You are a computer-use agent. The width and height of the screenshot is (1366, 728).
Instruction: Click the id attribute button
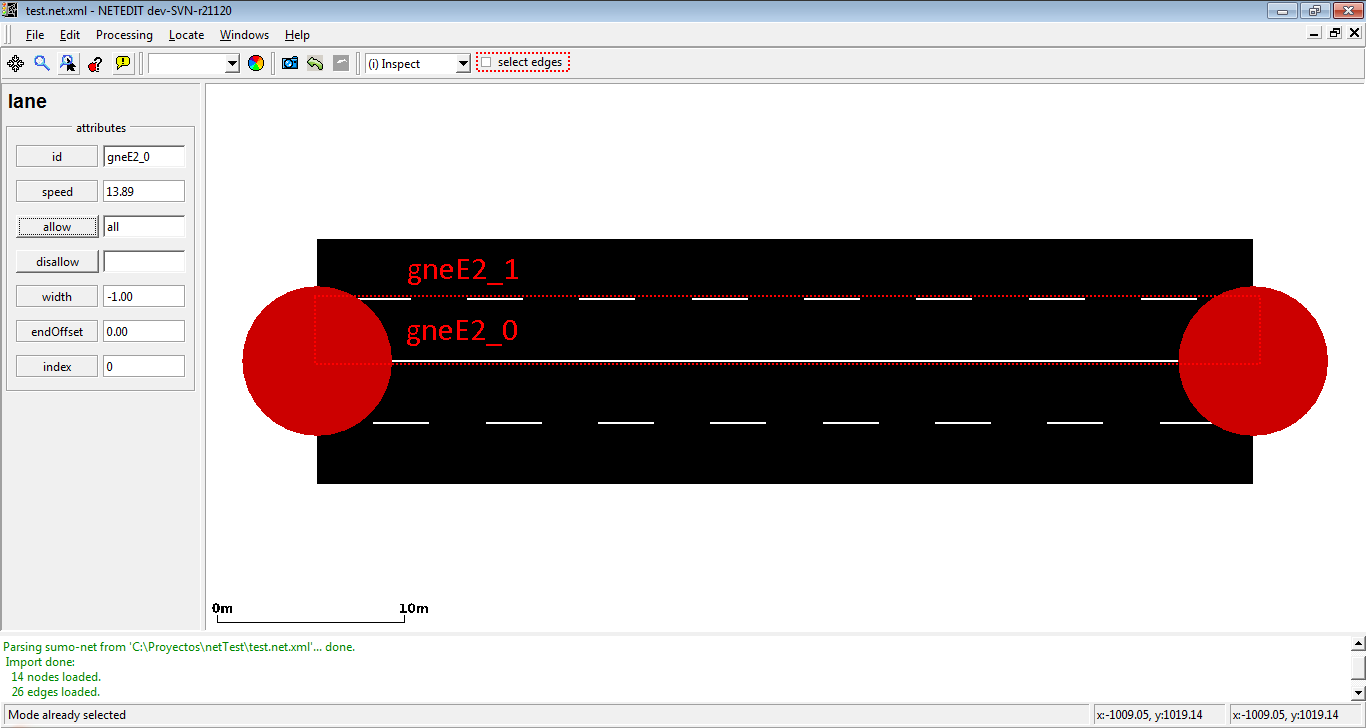[57, 157]
